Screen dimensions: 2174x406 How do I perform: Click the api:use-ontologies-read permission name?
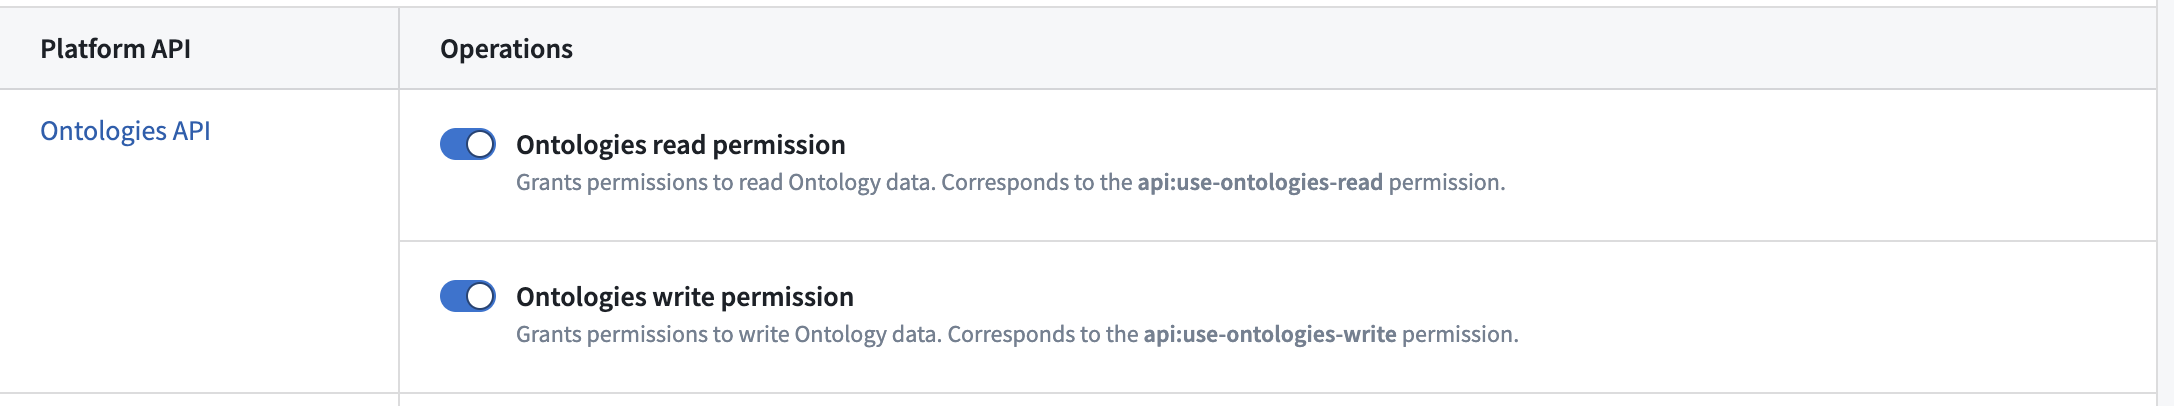(1259, 183)
